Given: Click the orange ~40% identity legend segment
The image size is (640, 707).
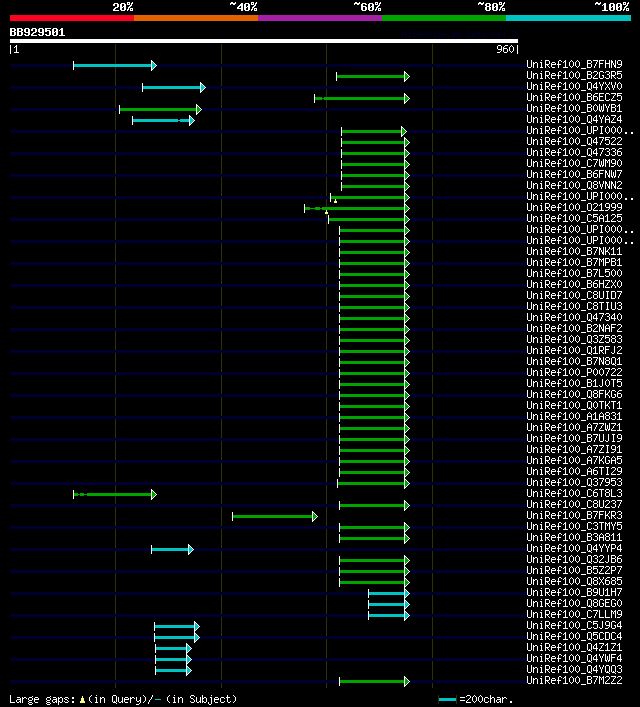Looking at the screenshot, I should (196, 18).
